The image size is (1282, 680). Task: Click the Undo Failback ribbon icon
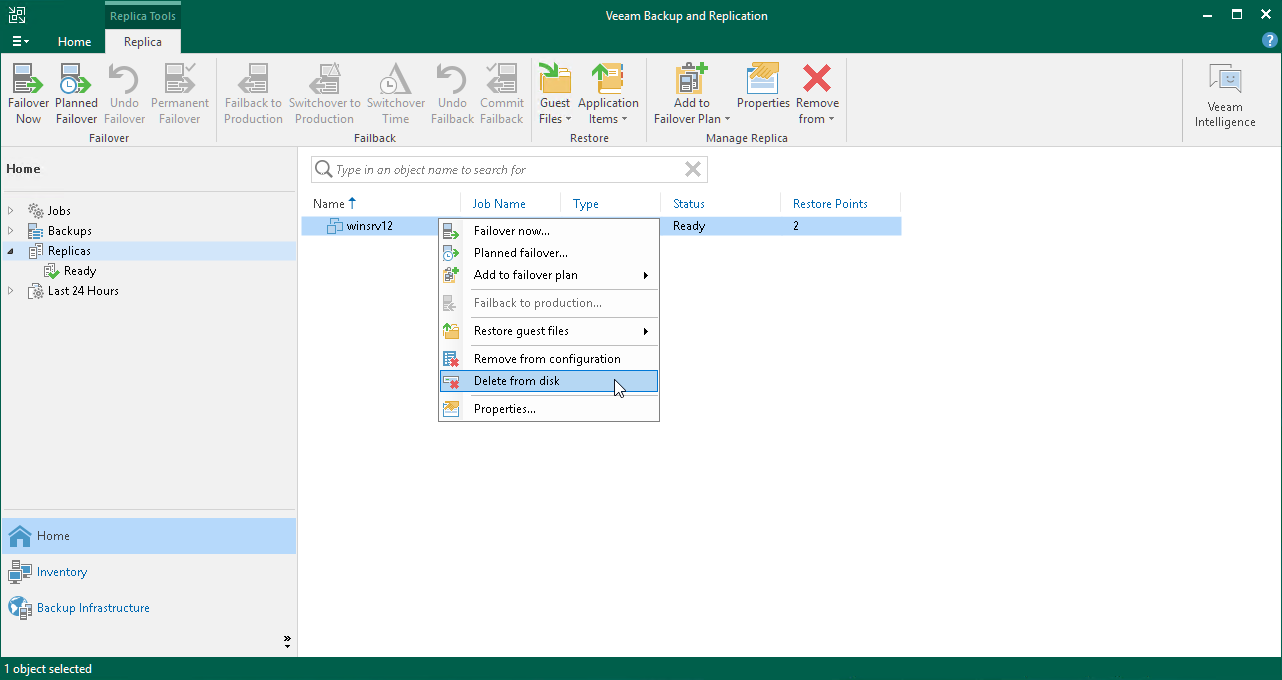[452, 94]
